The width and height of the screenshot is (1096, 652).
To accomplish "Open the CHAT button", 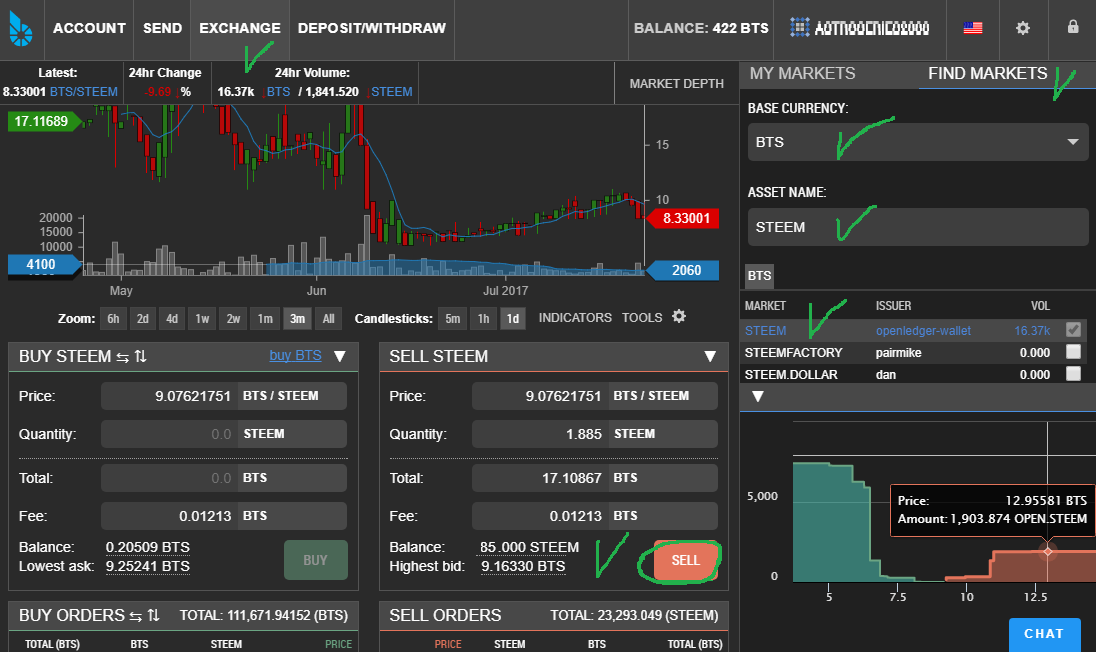I will pos(1044,634).
